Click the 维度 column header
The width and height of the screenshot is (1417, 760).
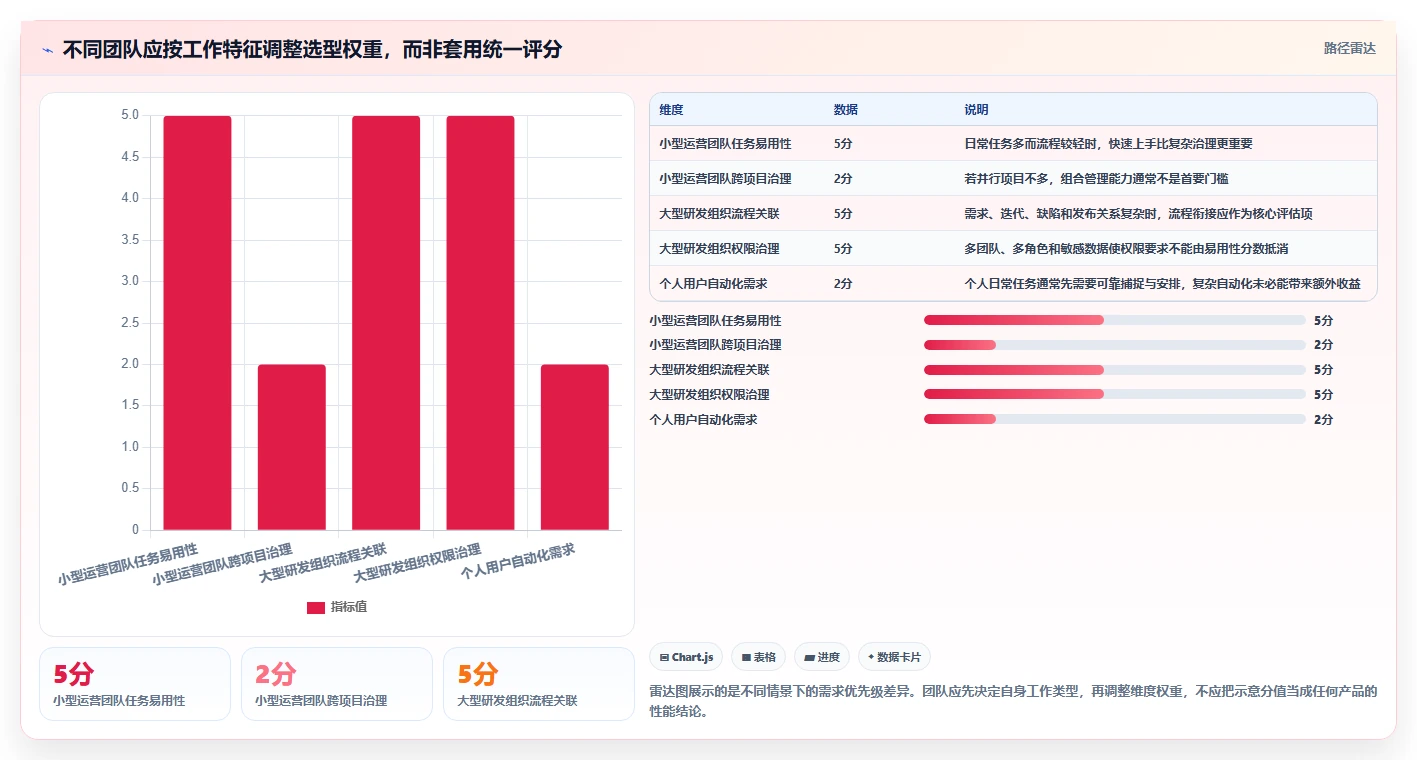pos(671,110)
